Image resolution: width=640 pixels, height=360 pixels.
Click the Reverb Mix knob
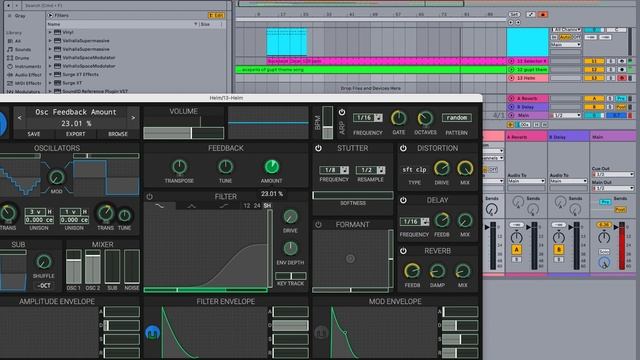(x=462, y=271)
